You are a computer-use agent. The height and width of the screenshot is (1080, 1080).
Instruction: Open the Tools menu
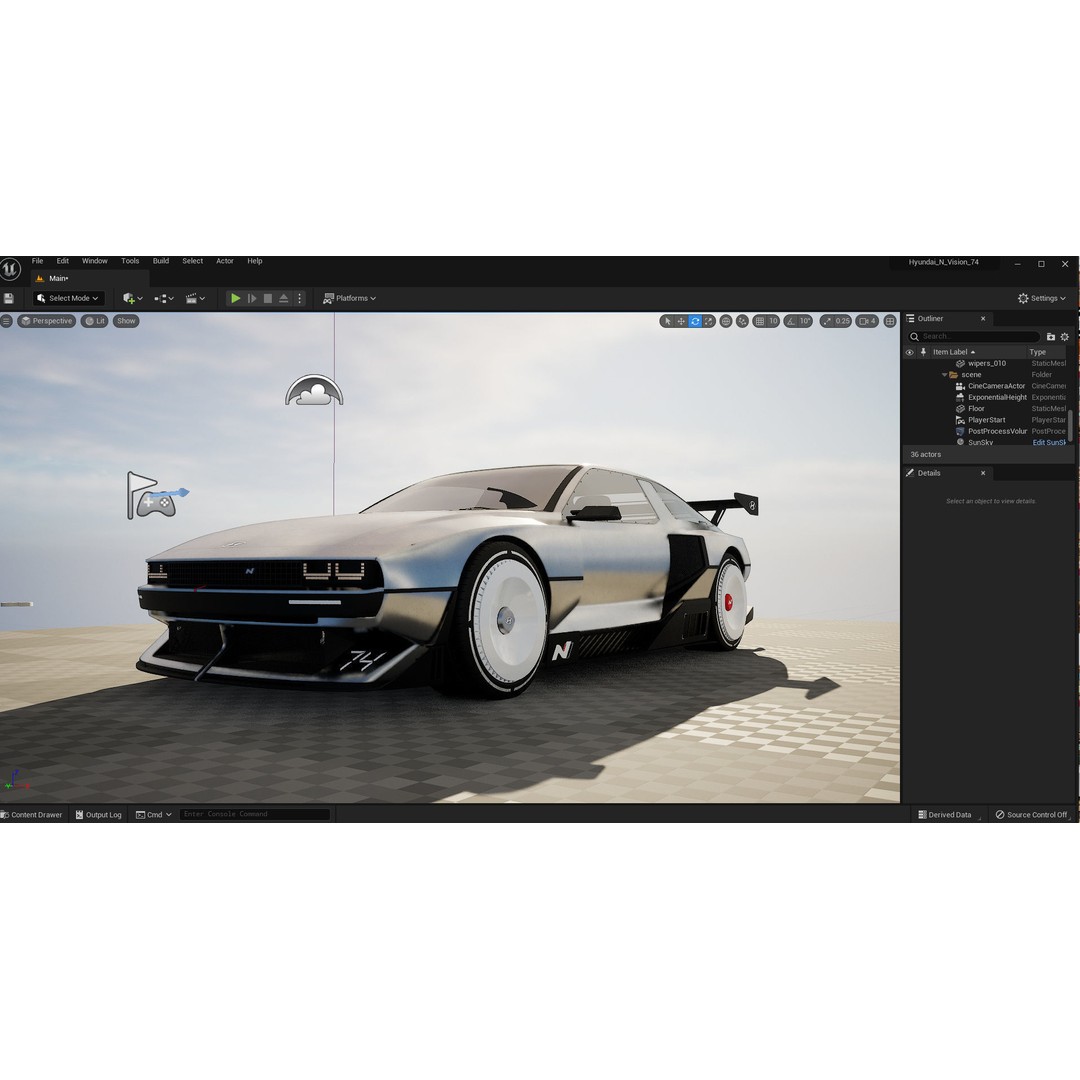pos(130,261)
